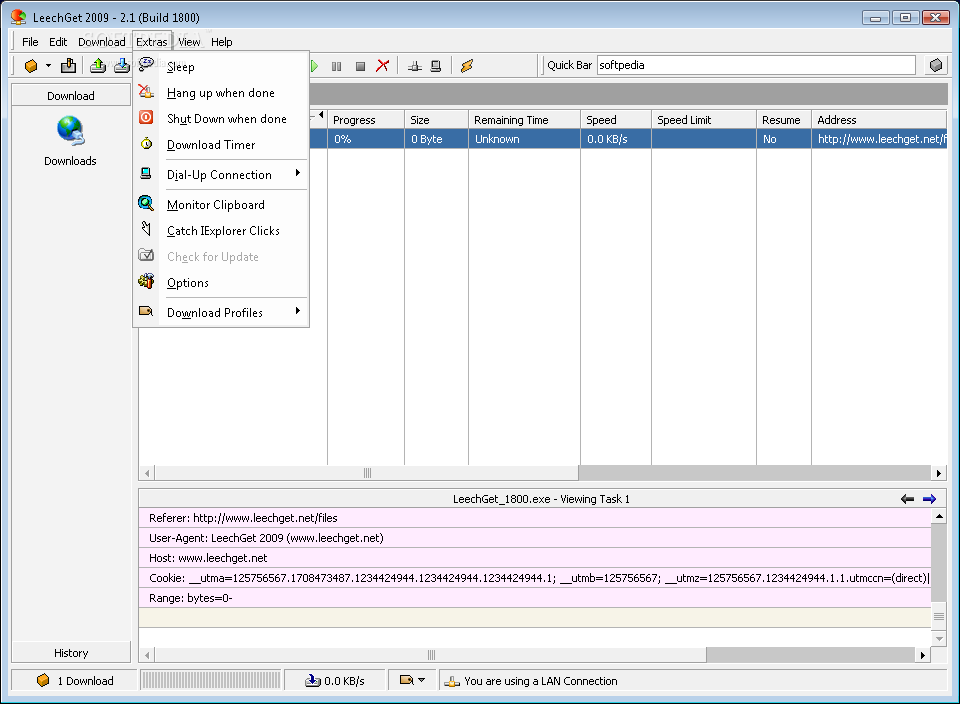Click the Download Timer stopwatch icon
This screenshot has width=960, height=704.
tap(146, 143)
